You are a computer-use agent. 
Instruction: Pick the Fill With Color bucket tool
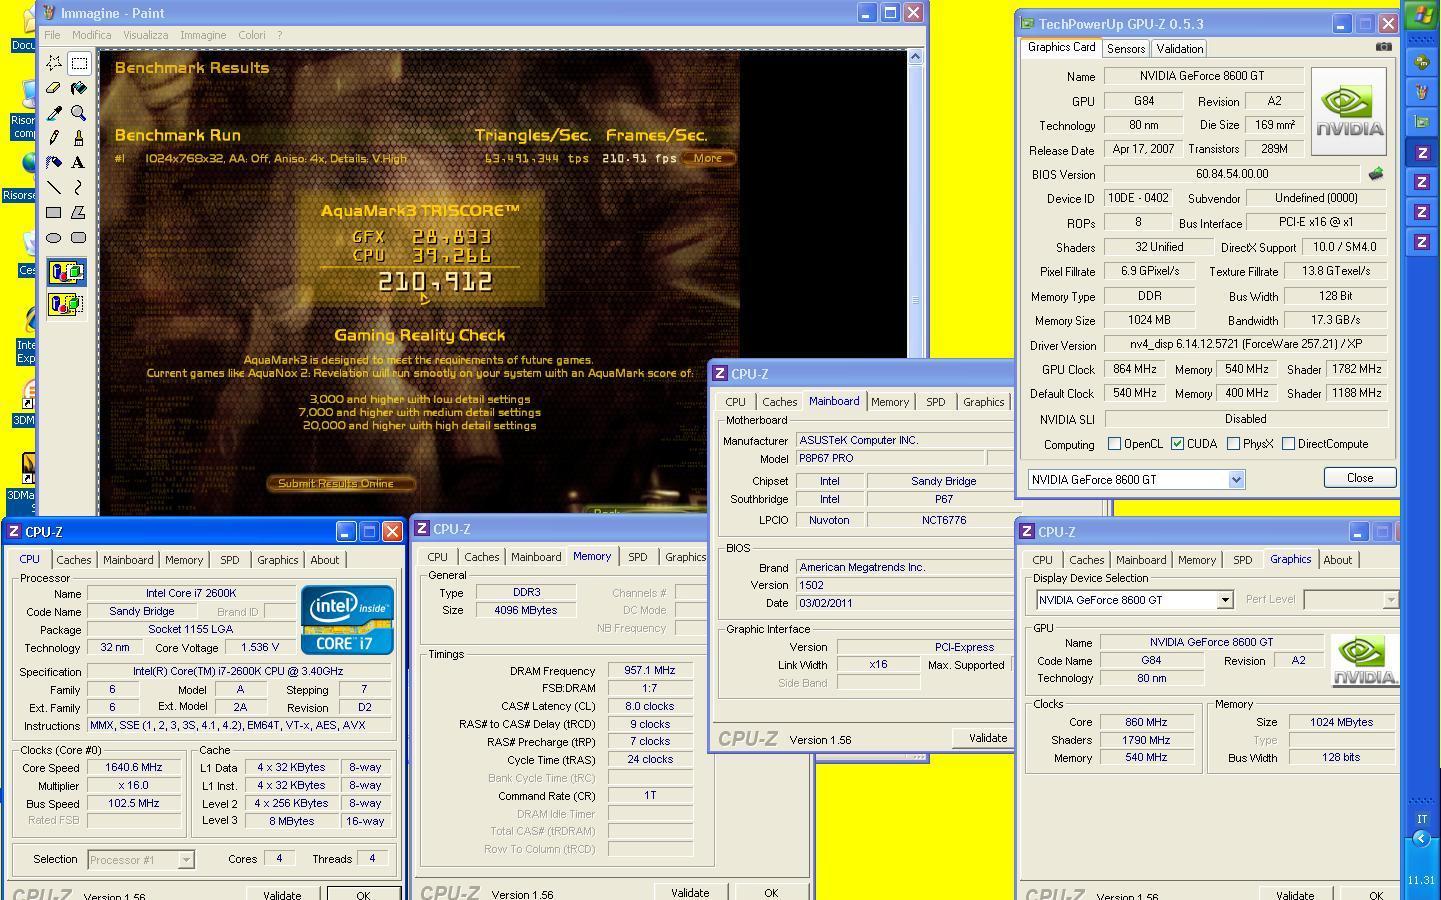(x=79, y=88)
